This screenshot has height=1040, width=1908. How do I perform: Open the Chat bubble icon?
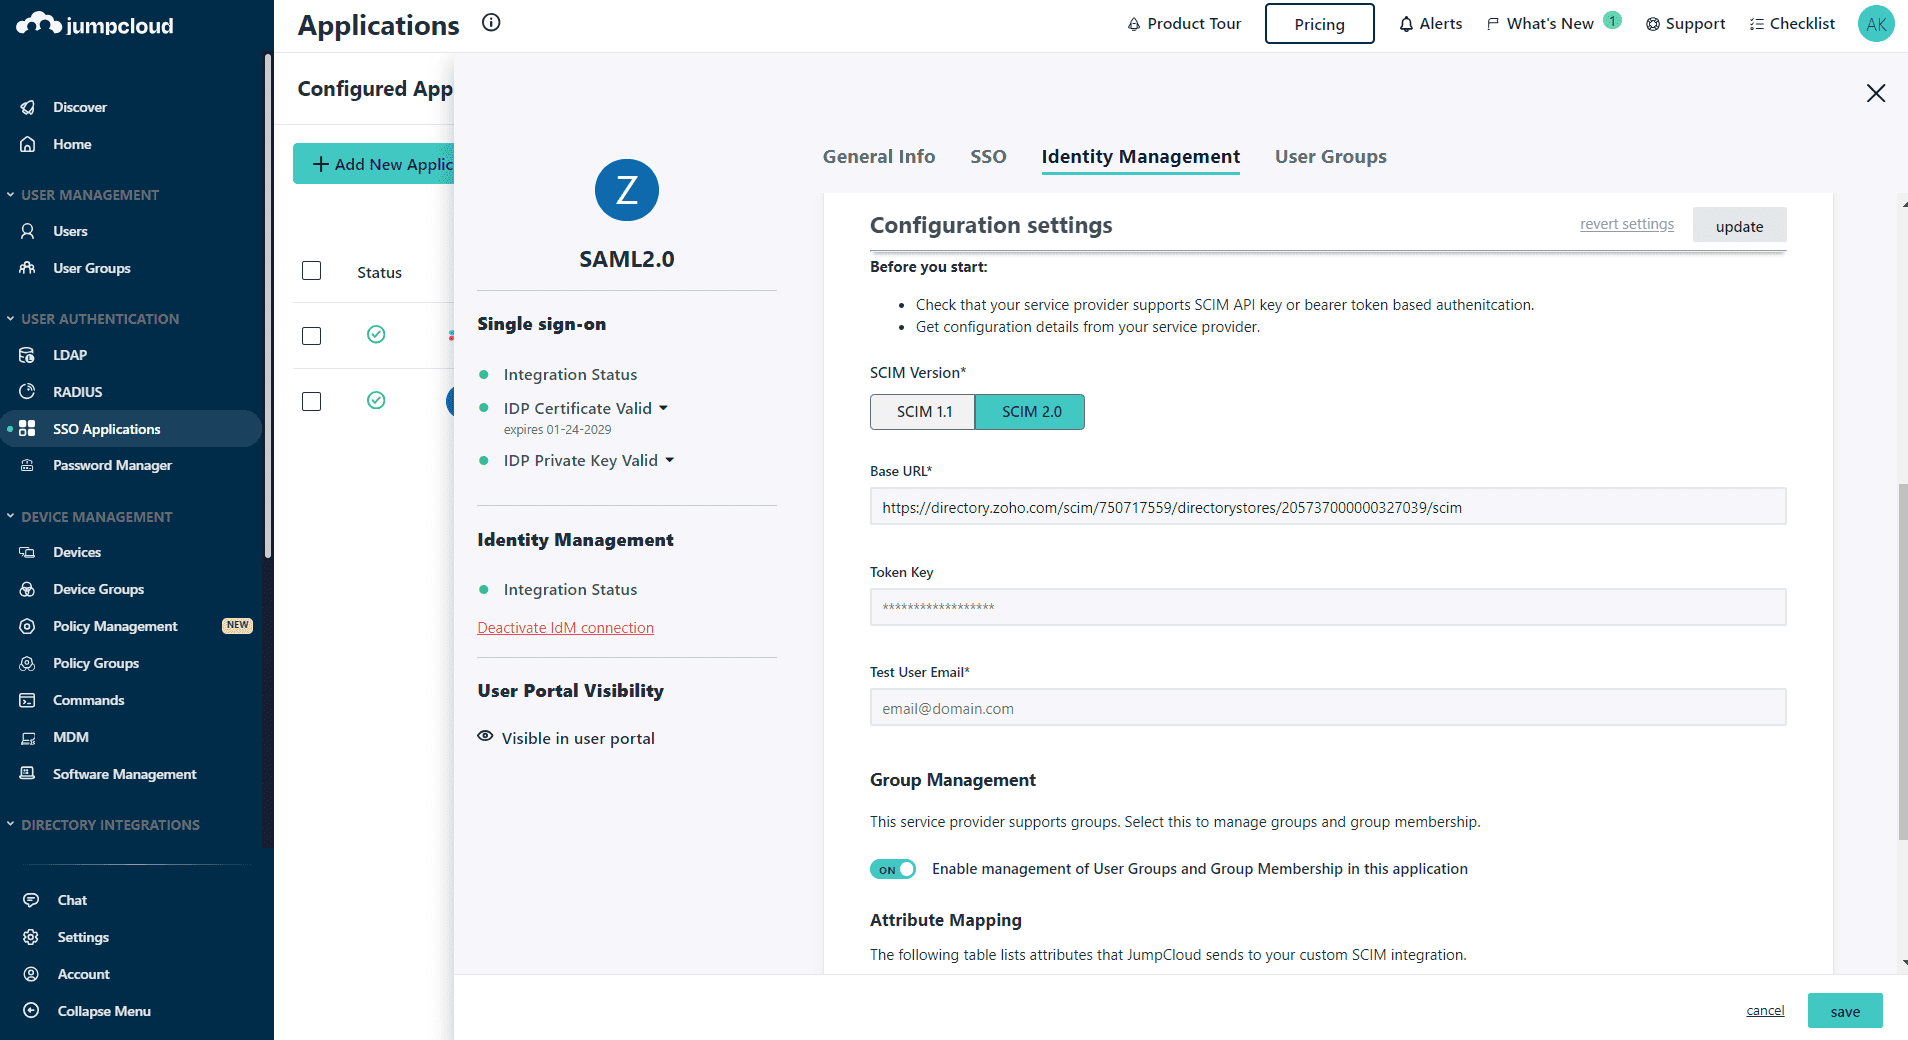[x=31, y=900]
